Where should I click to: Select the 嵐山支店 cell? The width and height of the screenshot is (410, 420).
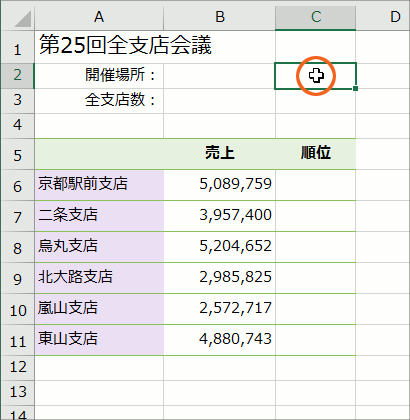[x=99, y=309]
